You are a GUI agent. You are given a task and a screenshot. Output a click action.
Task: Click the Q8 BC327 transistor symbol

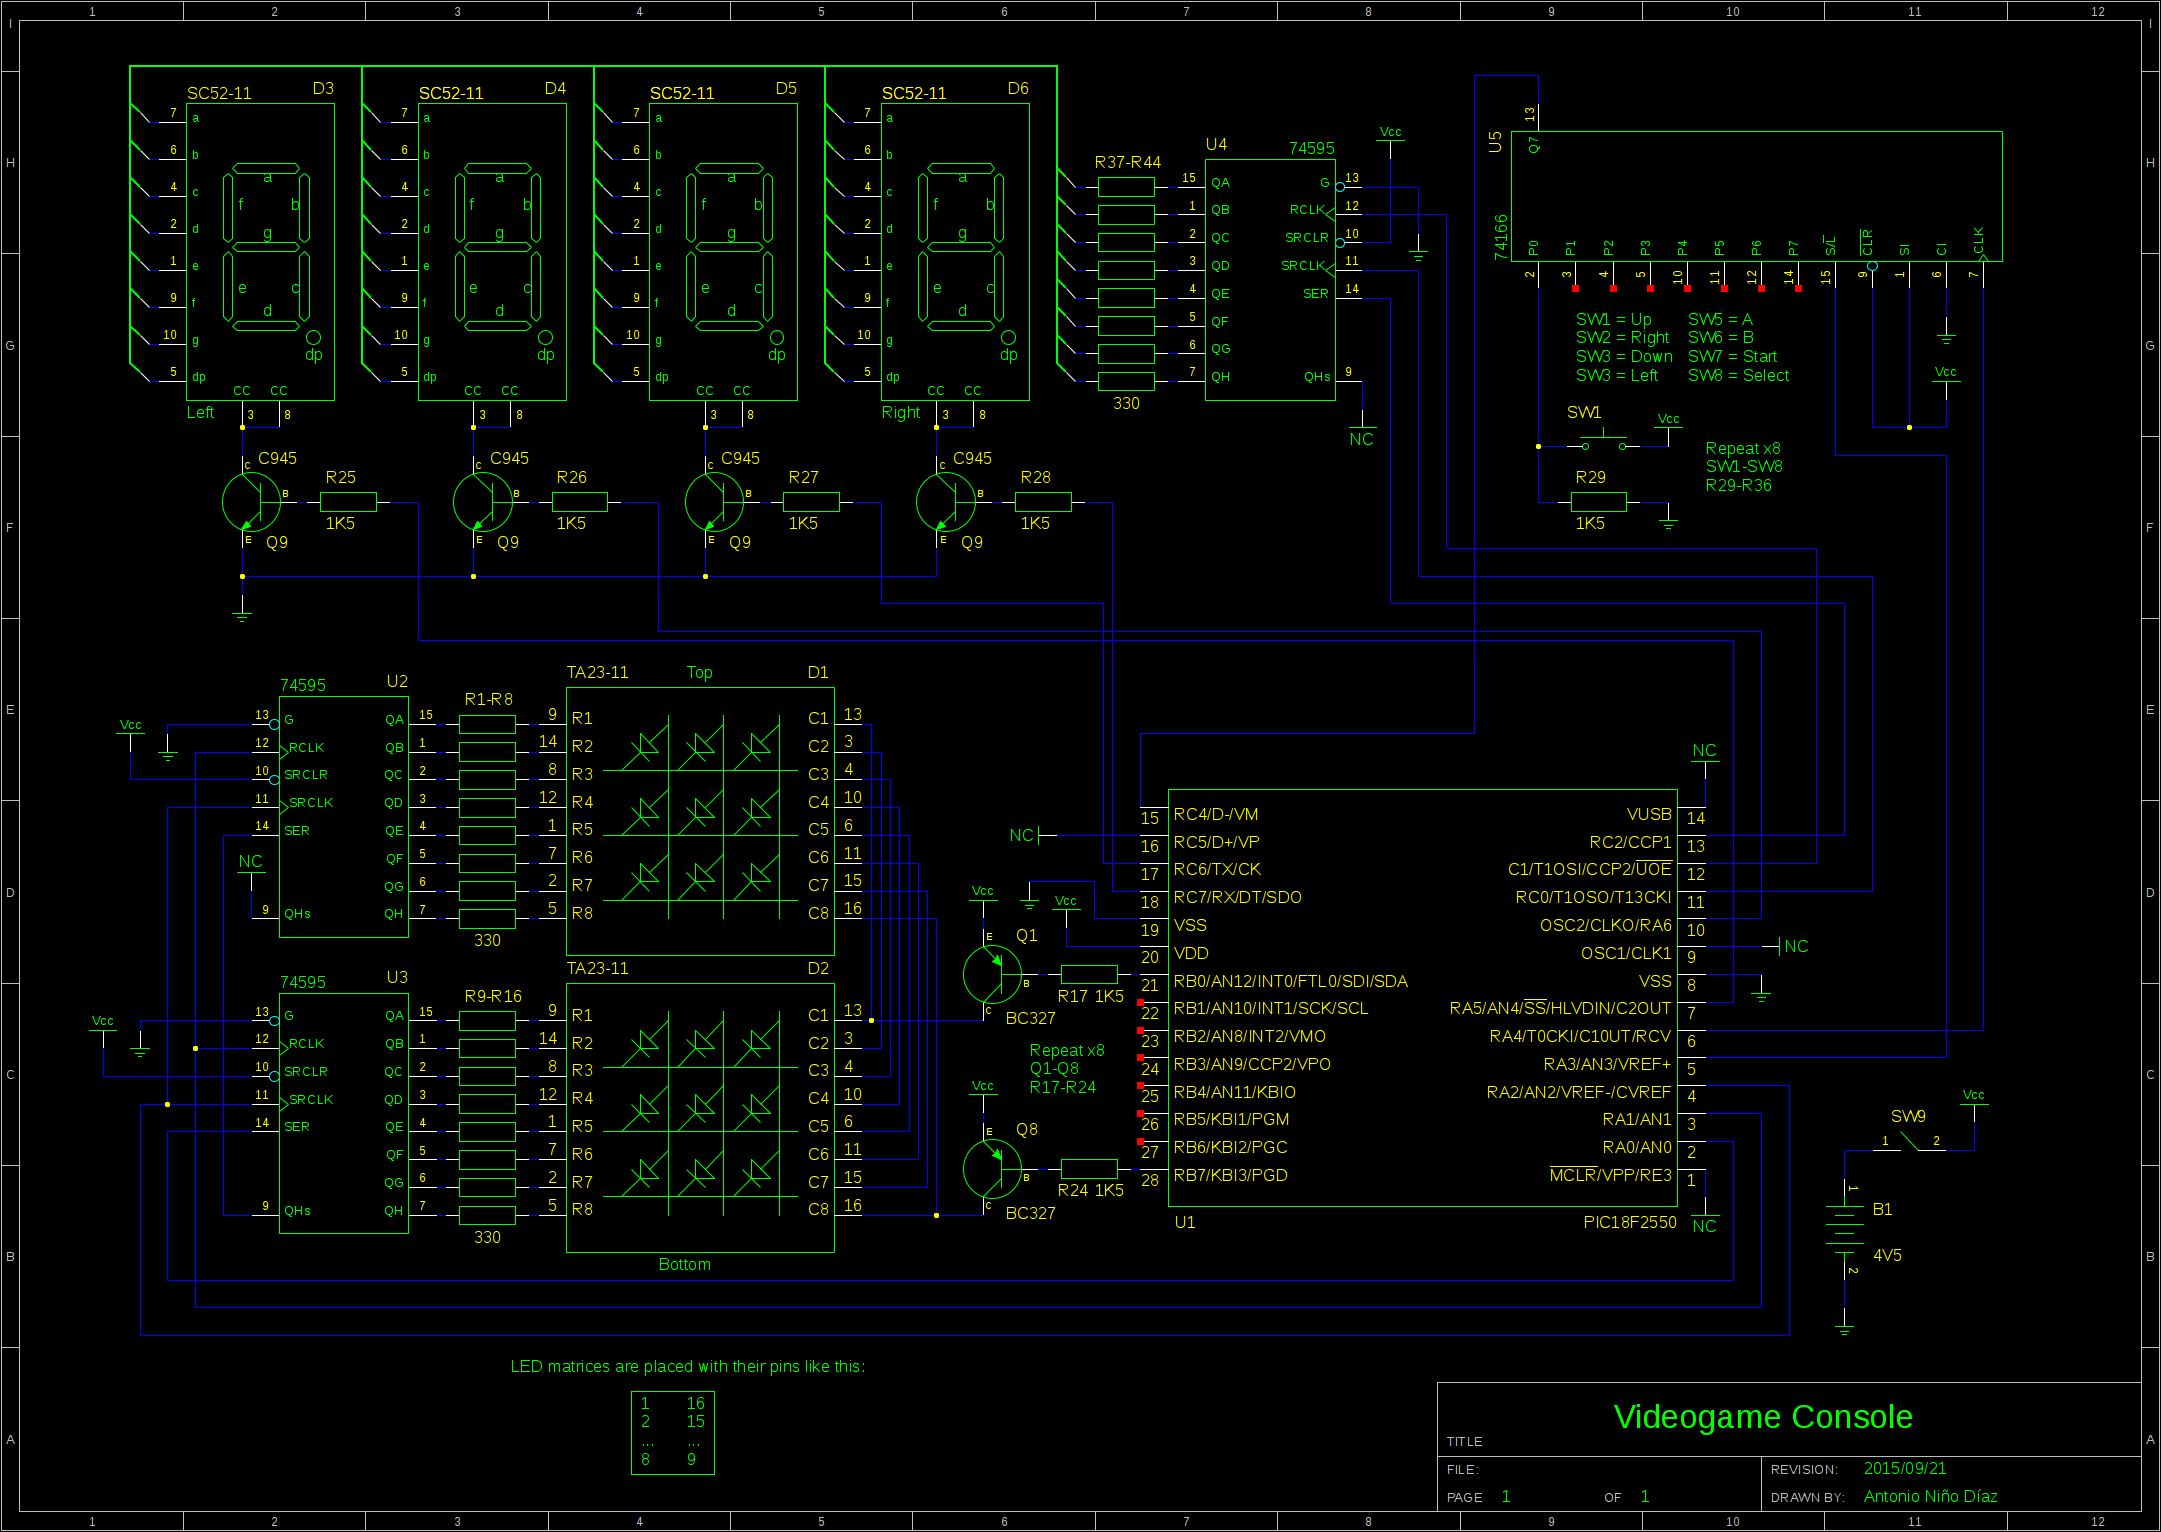pos(991,1168)
